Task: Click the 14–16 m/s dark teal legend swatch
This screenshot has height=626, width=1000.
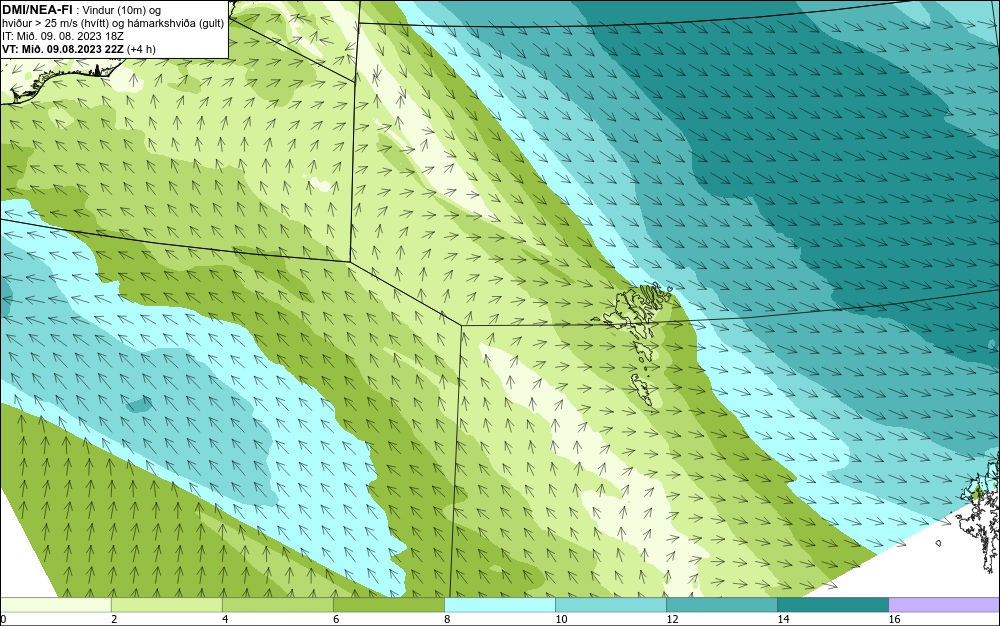Action: [832, 605]
